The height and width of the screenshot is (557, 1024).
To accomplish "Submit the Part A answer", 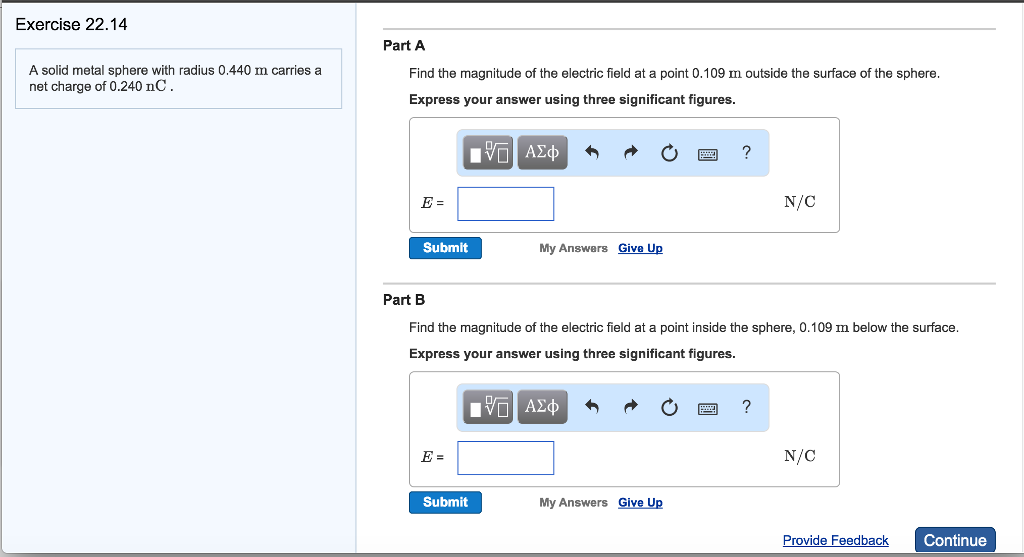I will 445,248.
